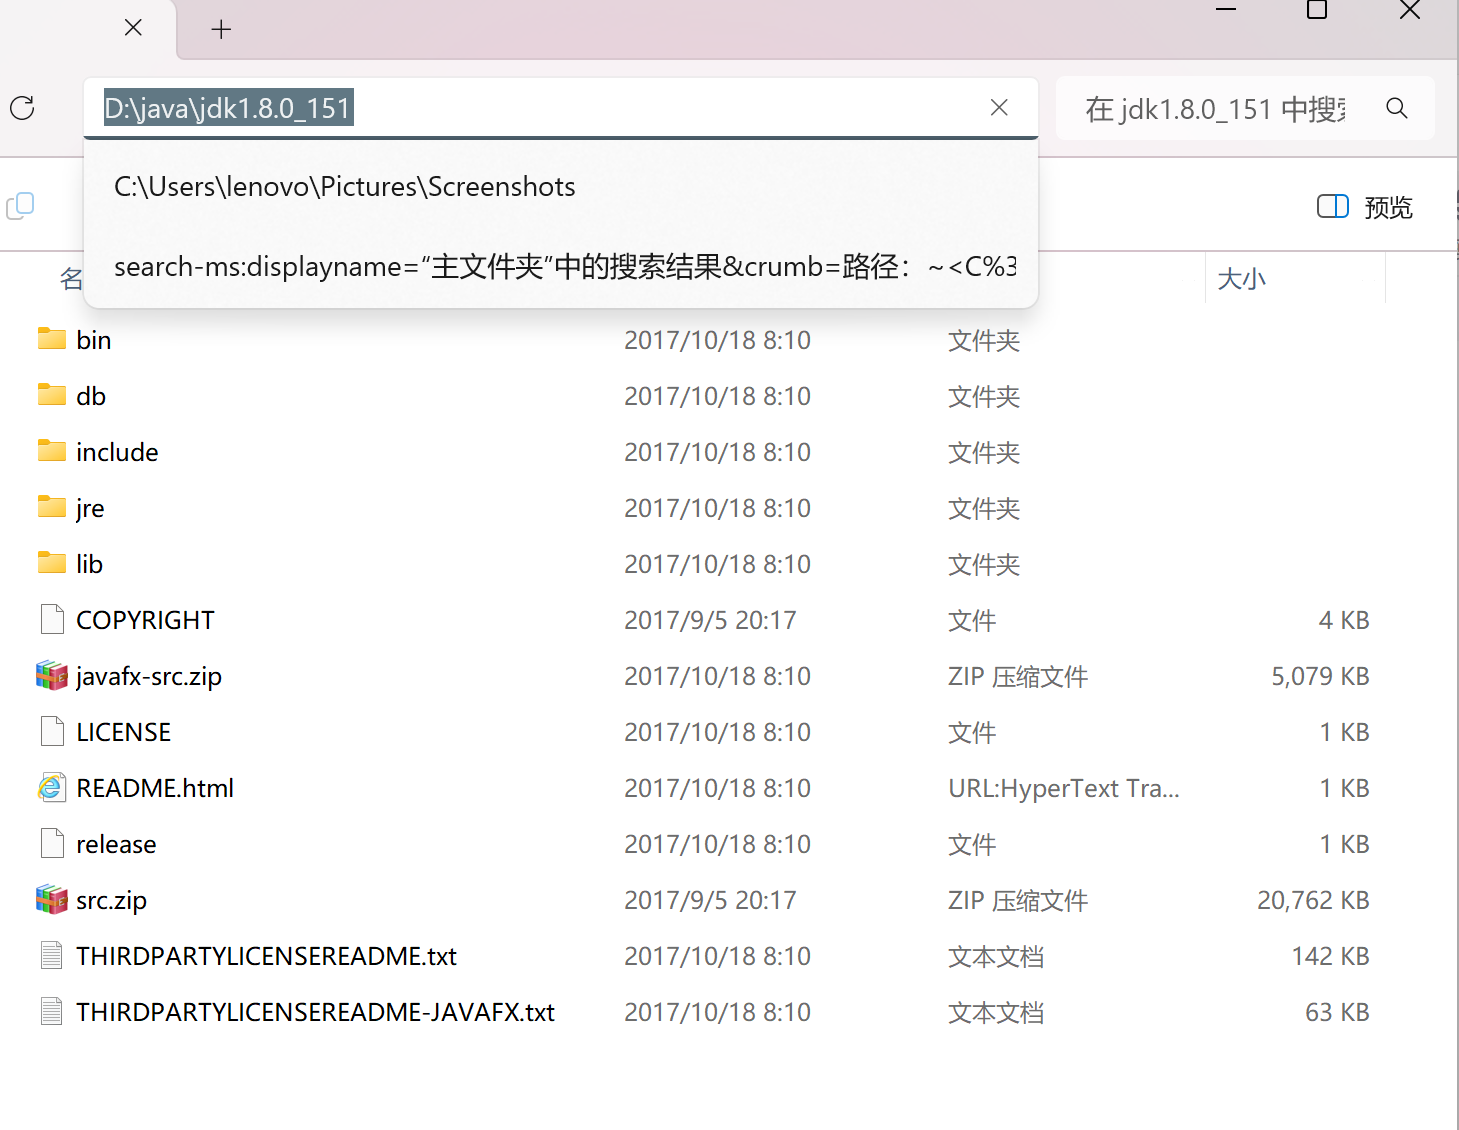Open the include folder
1459x1130 pixels.
(x=116, y=451)
